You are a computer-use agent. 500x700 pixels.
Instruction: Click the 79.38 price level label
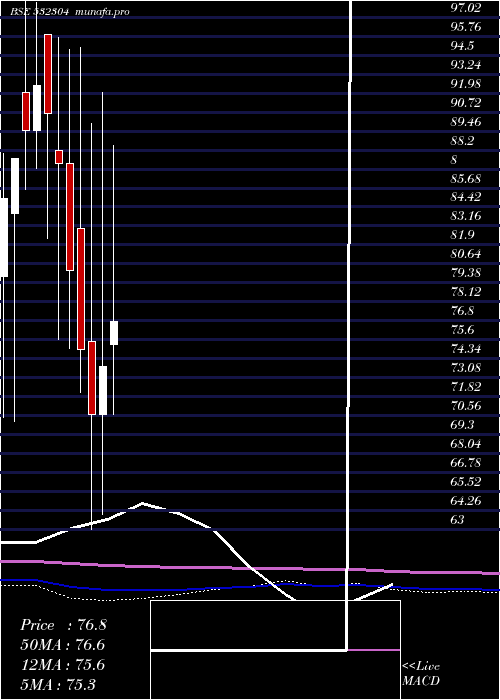466,273
